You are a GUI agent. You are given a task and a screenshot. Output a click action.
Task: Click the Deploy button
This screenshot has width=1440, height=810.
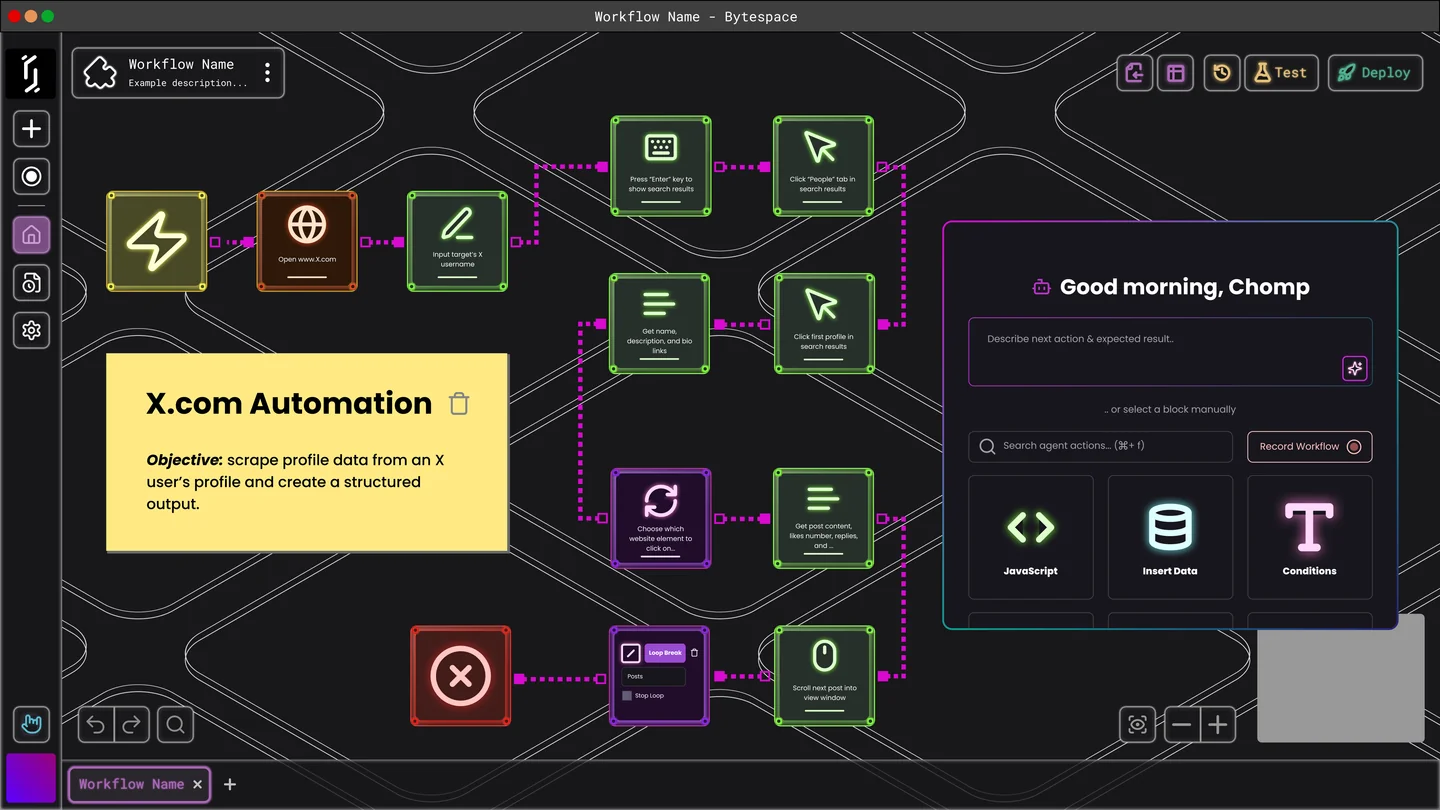(1375, 73)
